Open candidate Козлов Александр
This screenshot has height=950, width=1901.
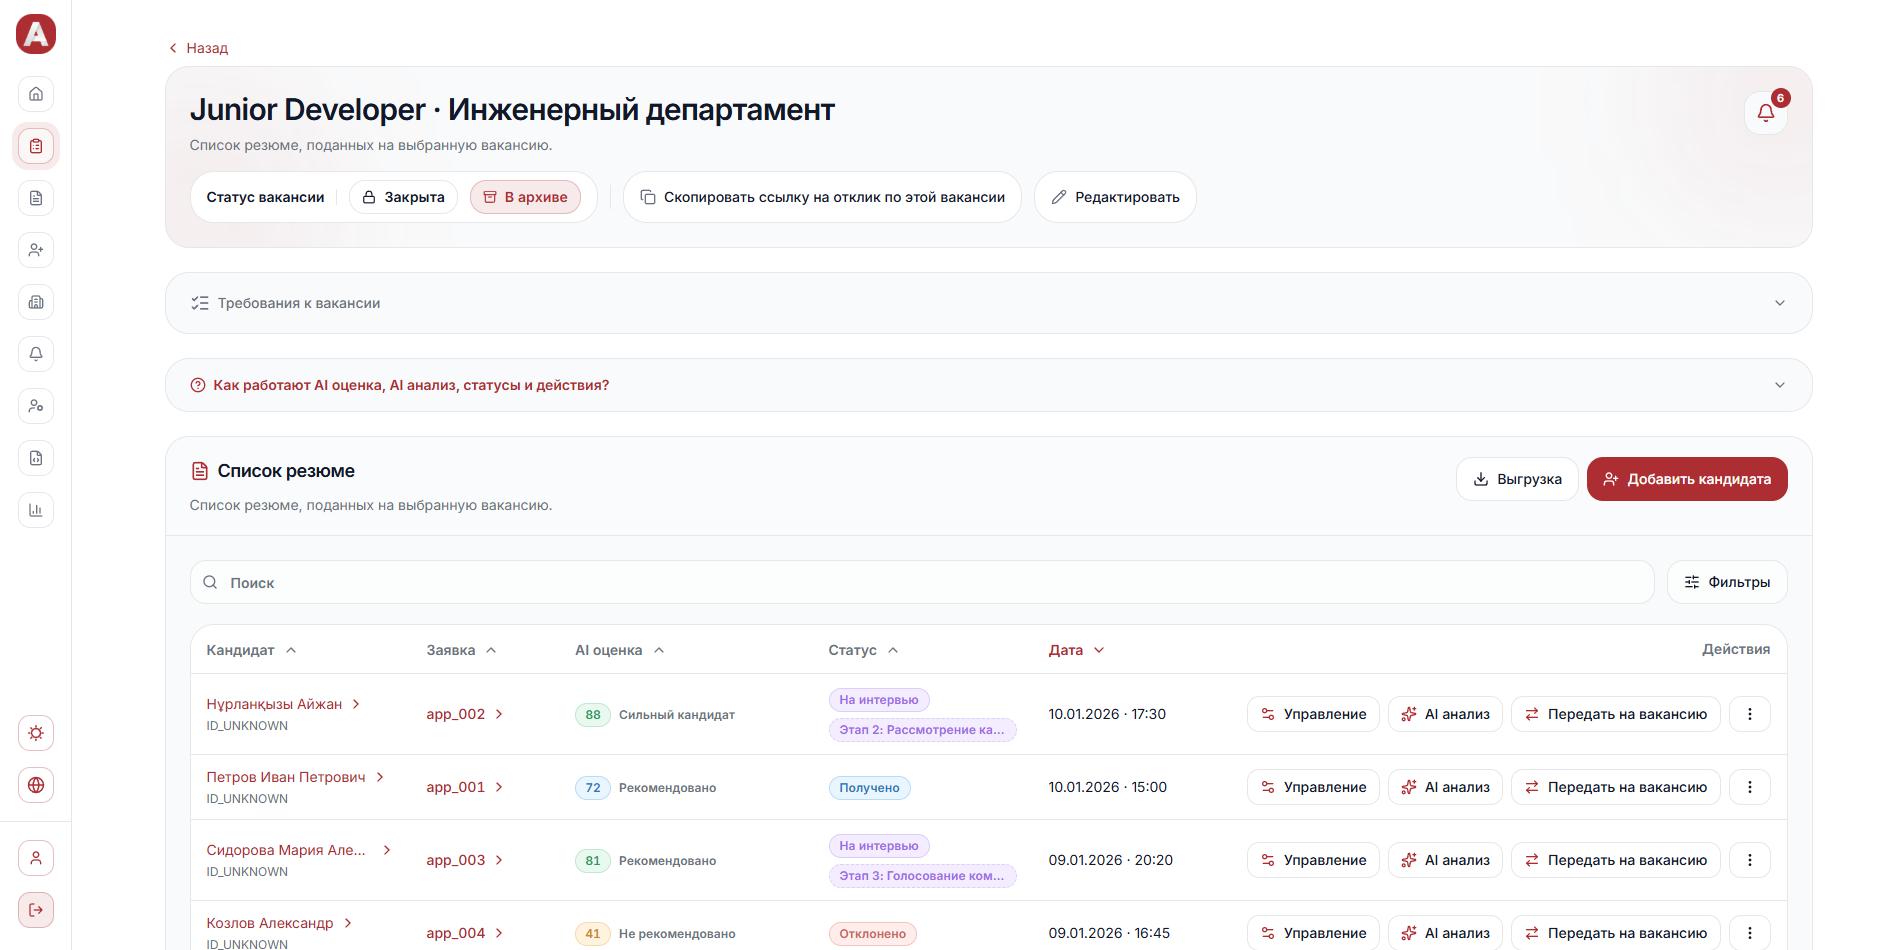(x=279, y=923)
